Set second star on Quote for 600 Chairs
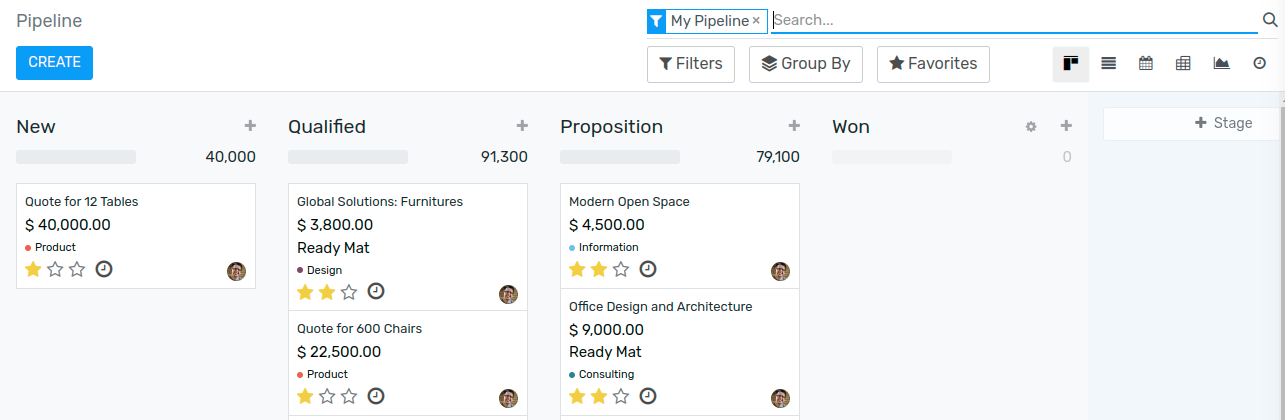The height and width of the screenshot is (420, 1285). pyautogui.click(x=327, y=396)
